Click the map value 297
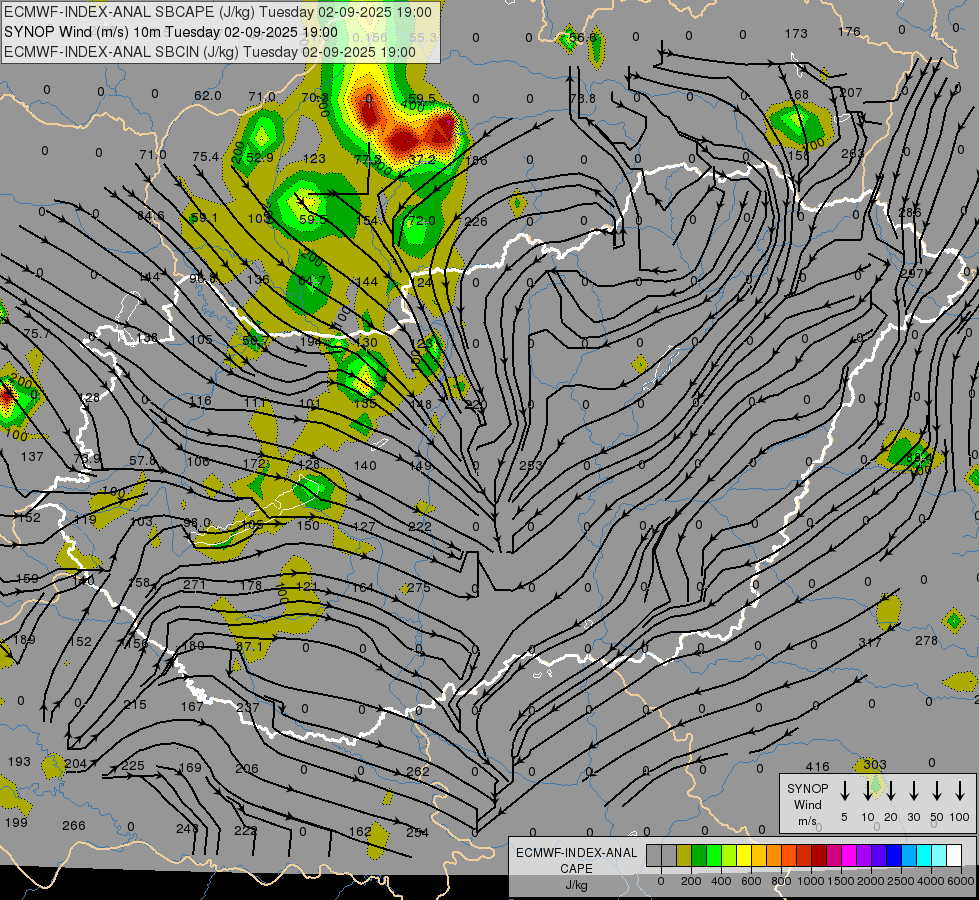Screen dimensions: 979x900 [x=912, y=274]
